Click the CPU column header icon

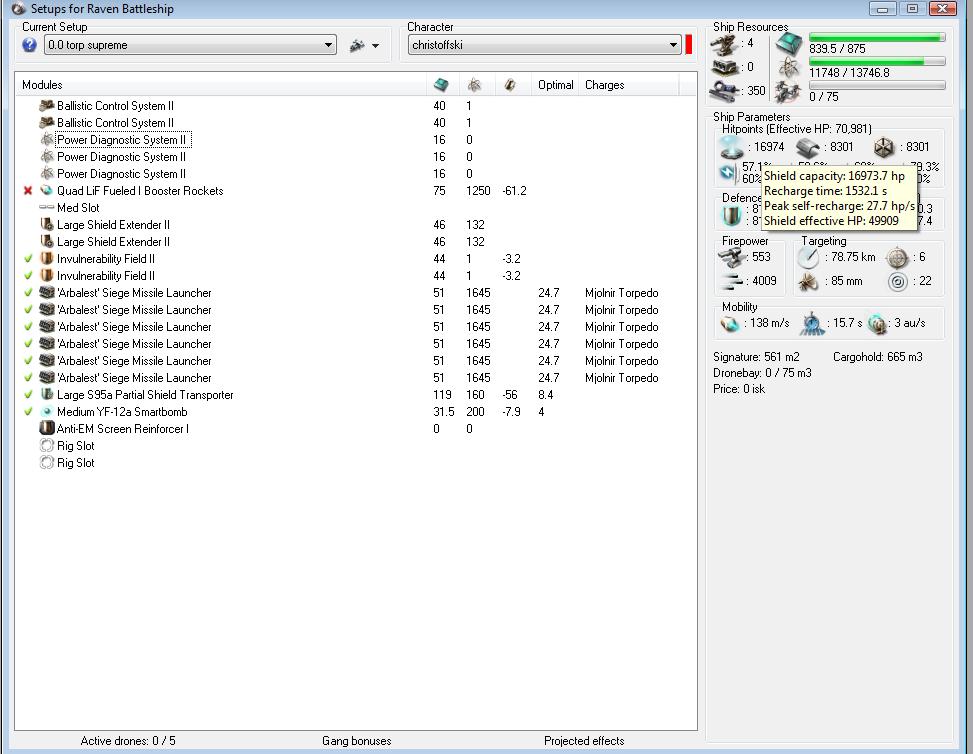441,85
